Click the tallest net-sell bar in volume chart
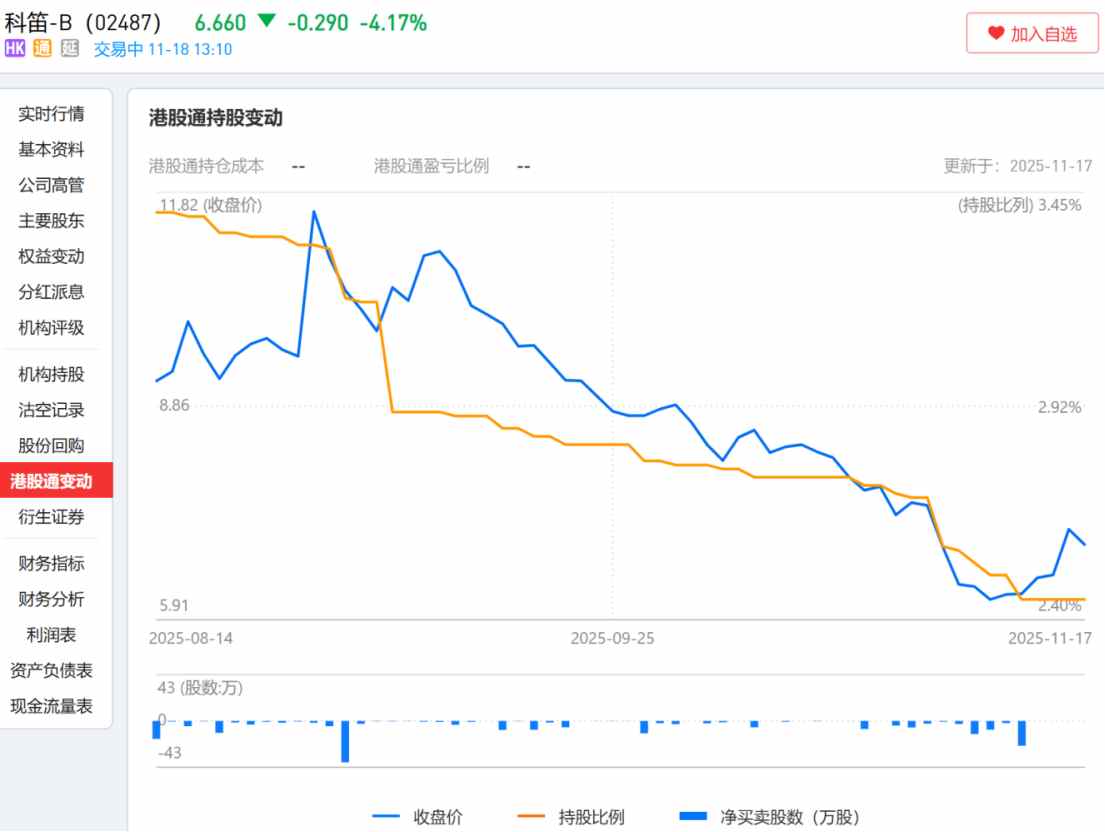The image size is (1105, 832). pyautogui.click(x=345, y=741)
